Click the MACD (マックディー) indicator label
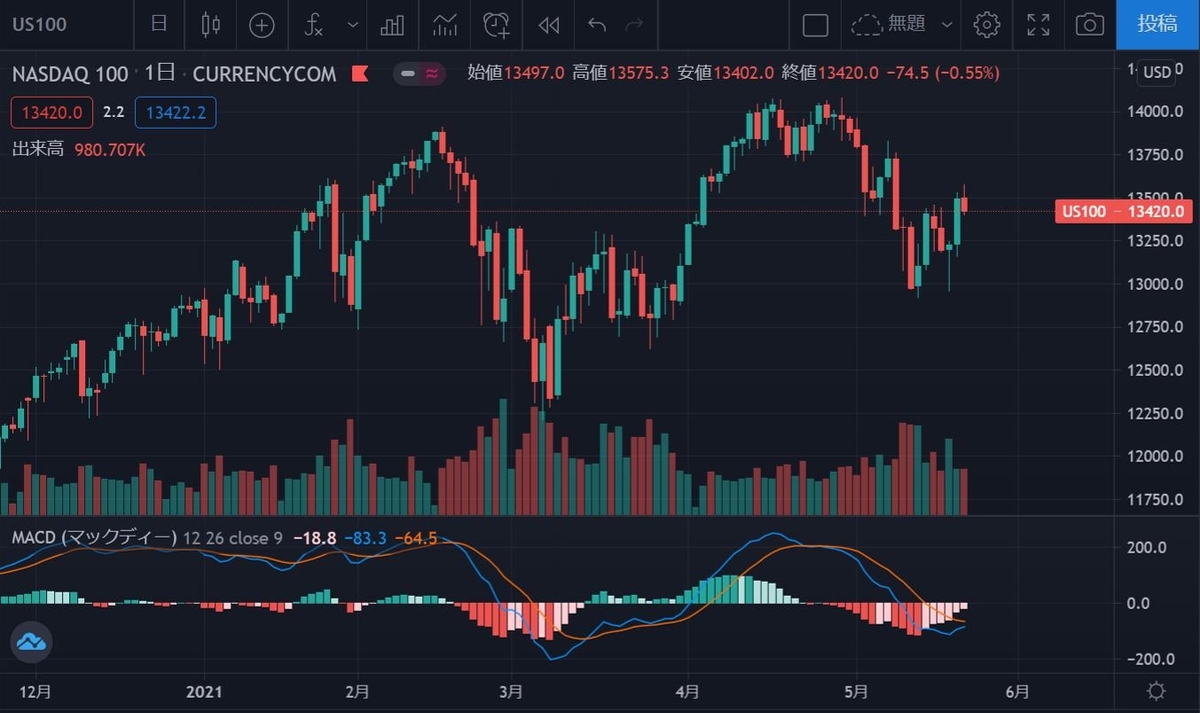Viewport: 1200px width, 713px height. tap(94, 538)
